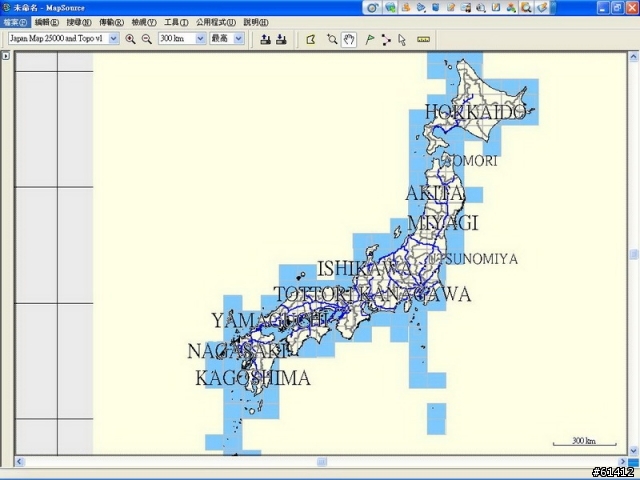
Task: Click the KAGOSHIMA label on the map
Action: (x=253, y=378)
